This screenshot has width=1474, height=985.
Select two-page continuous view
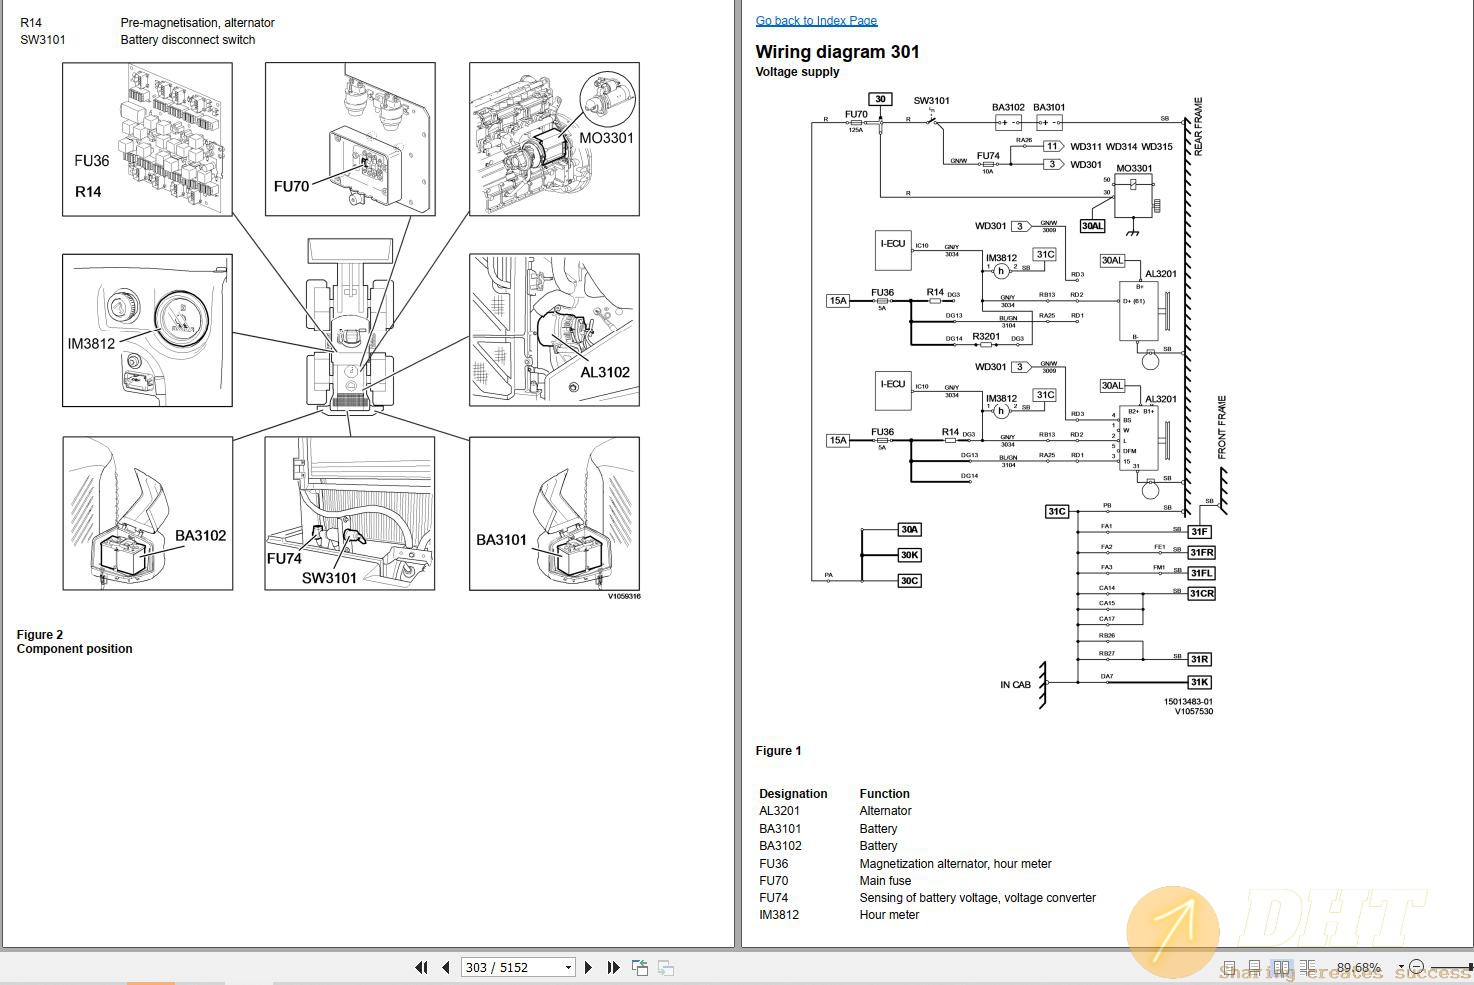point(1308,967)
